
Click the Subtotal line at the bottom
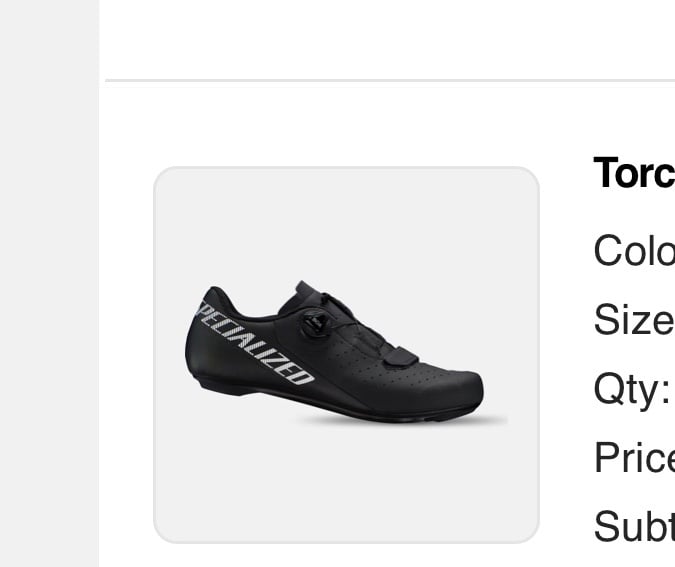pyautogui.click(x=634, y=526)
